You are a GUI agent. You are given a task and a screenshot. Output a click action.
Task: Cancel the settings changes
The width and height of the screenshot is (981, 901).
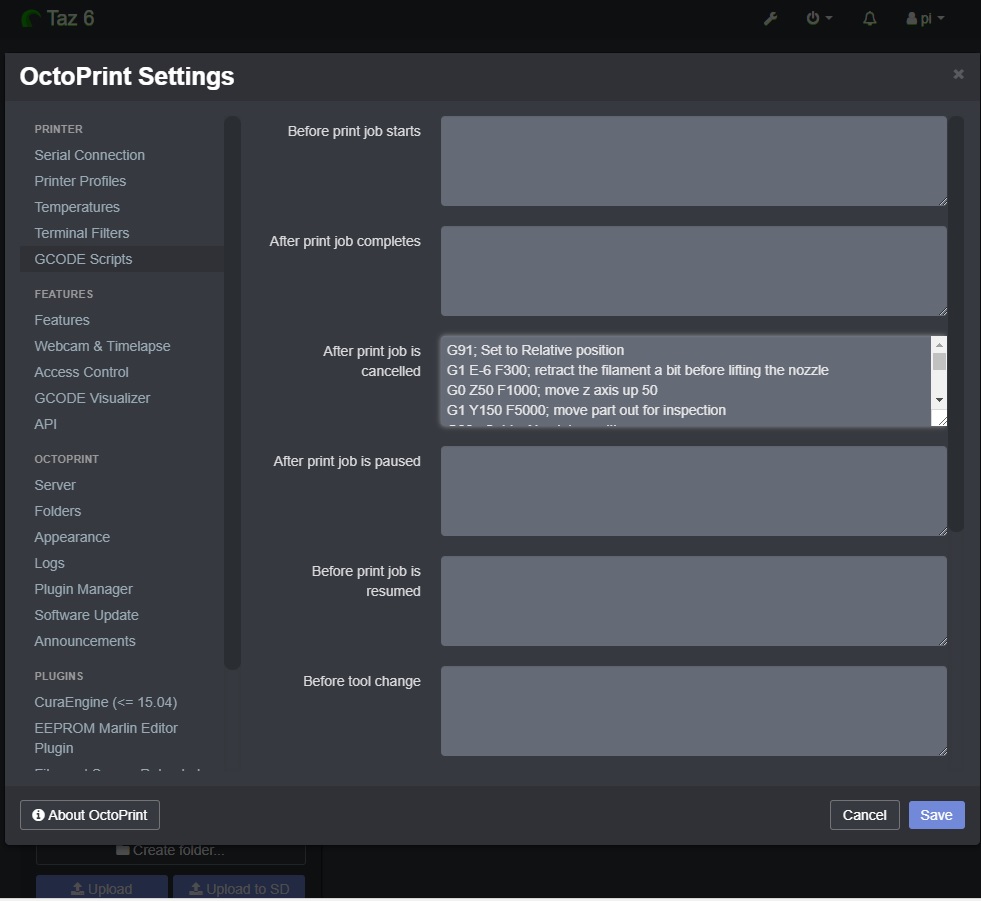pos(864,815)
